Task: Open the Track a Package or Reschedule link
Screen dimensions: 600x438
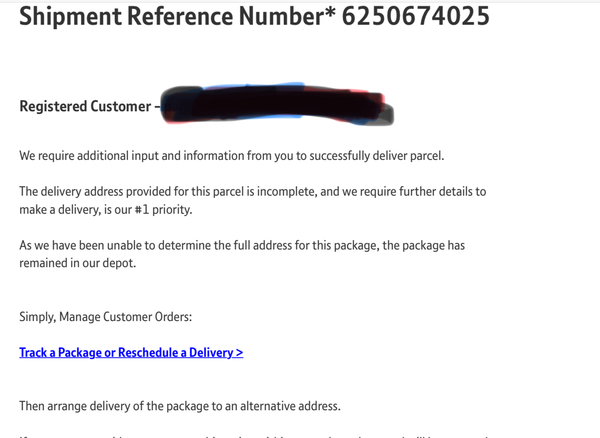Action: coord(130,352)
